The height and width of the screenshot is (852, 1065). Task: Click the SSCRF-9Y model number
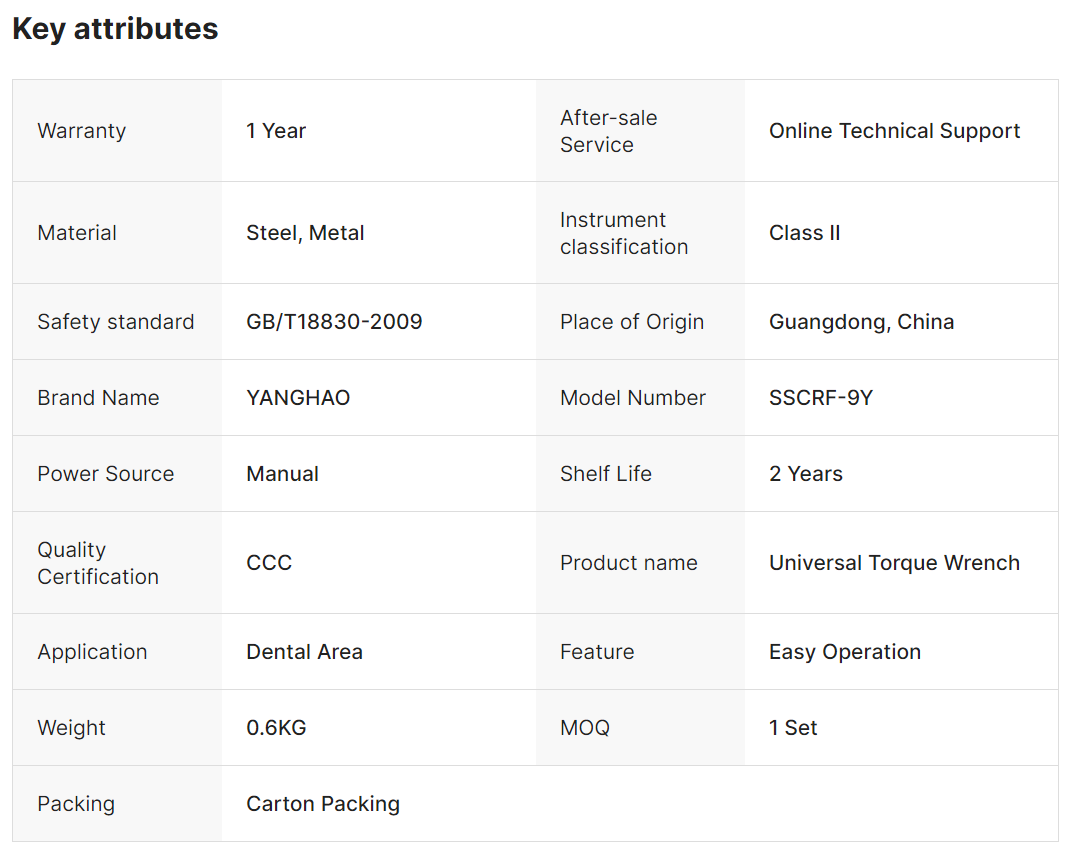click(820, 398)
